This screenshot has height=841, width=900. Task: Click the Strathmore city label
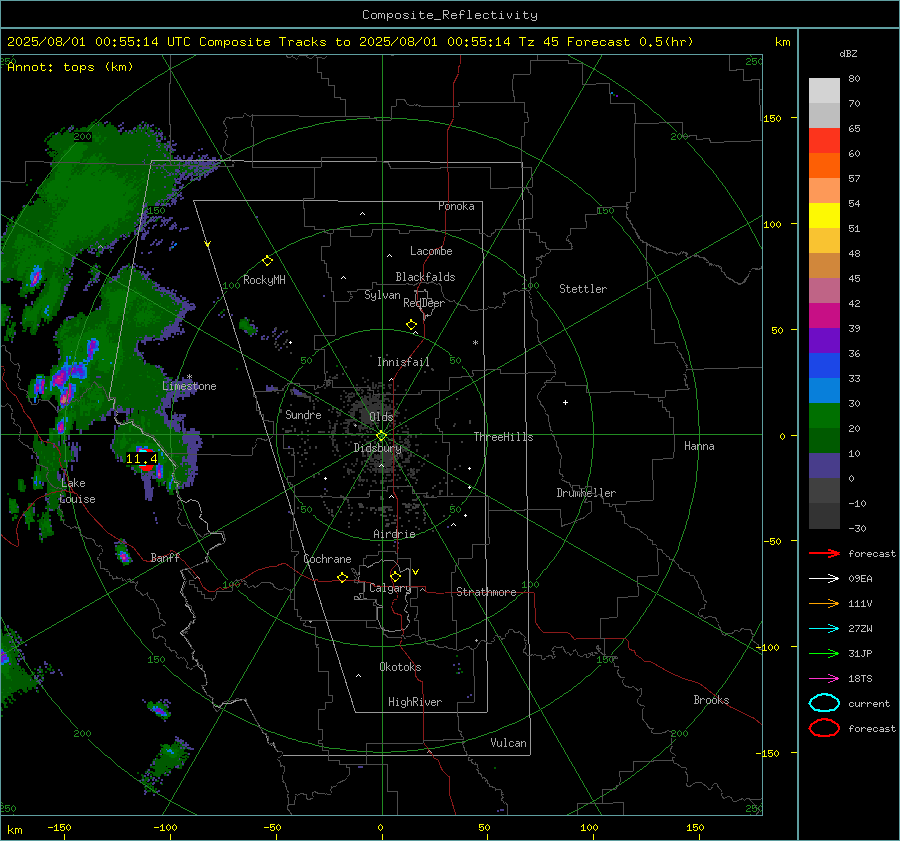(486, 592)
